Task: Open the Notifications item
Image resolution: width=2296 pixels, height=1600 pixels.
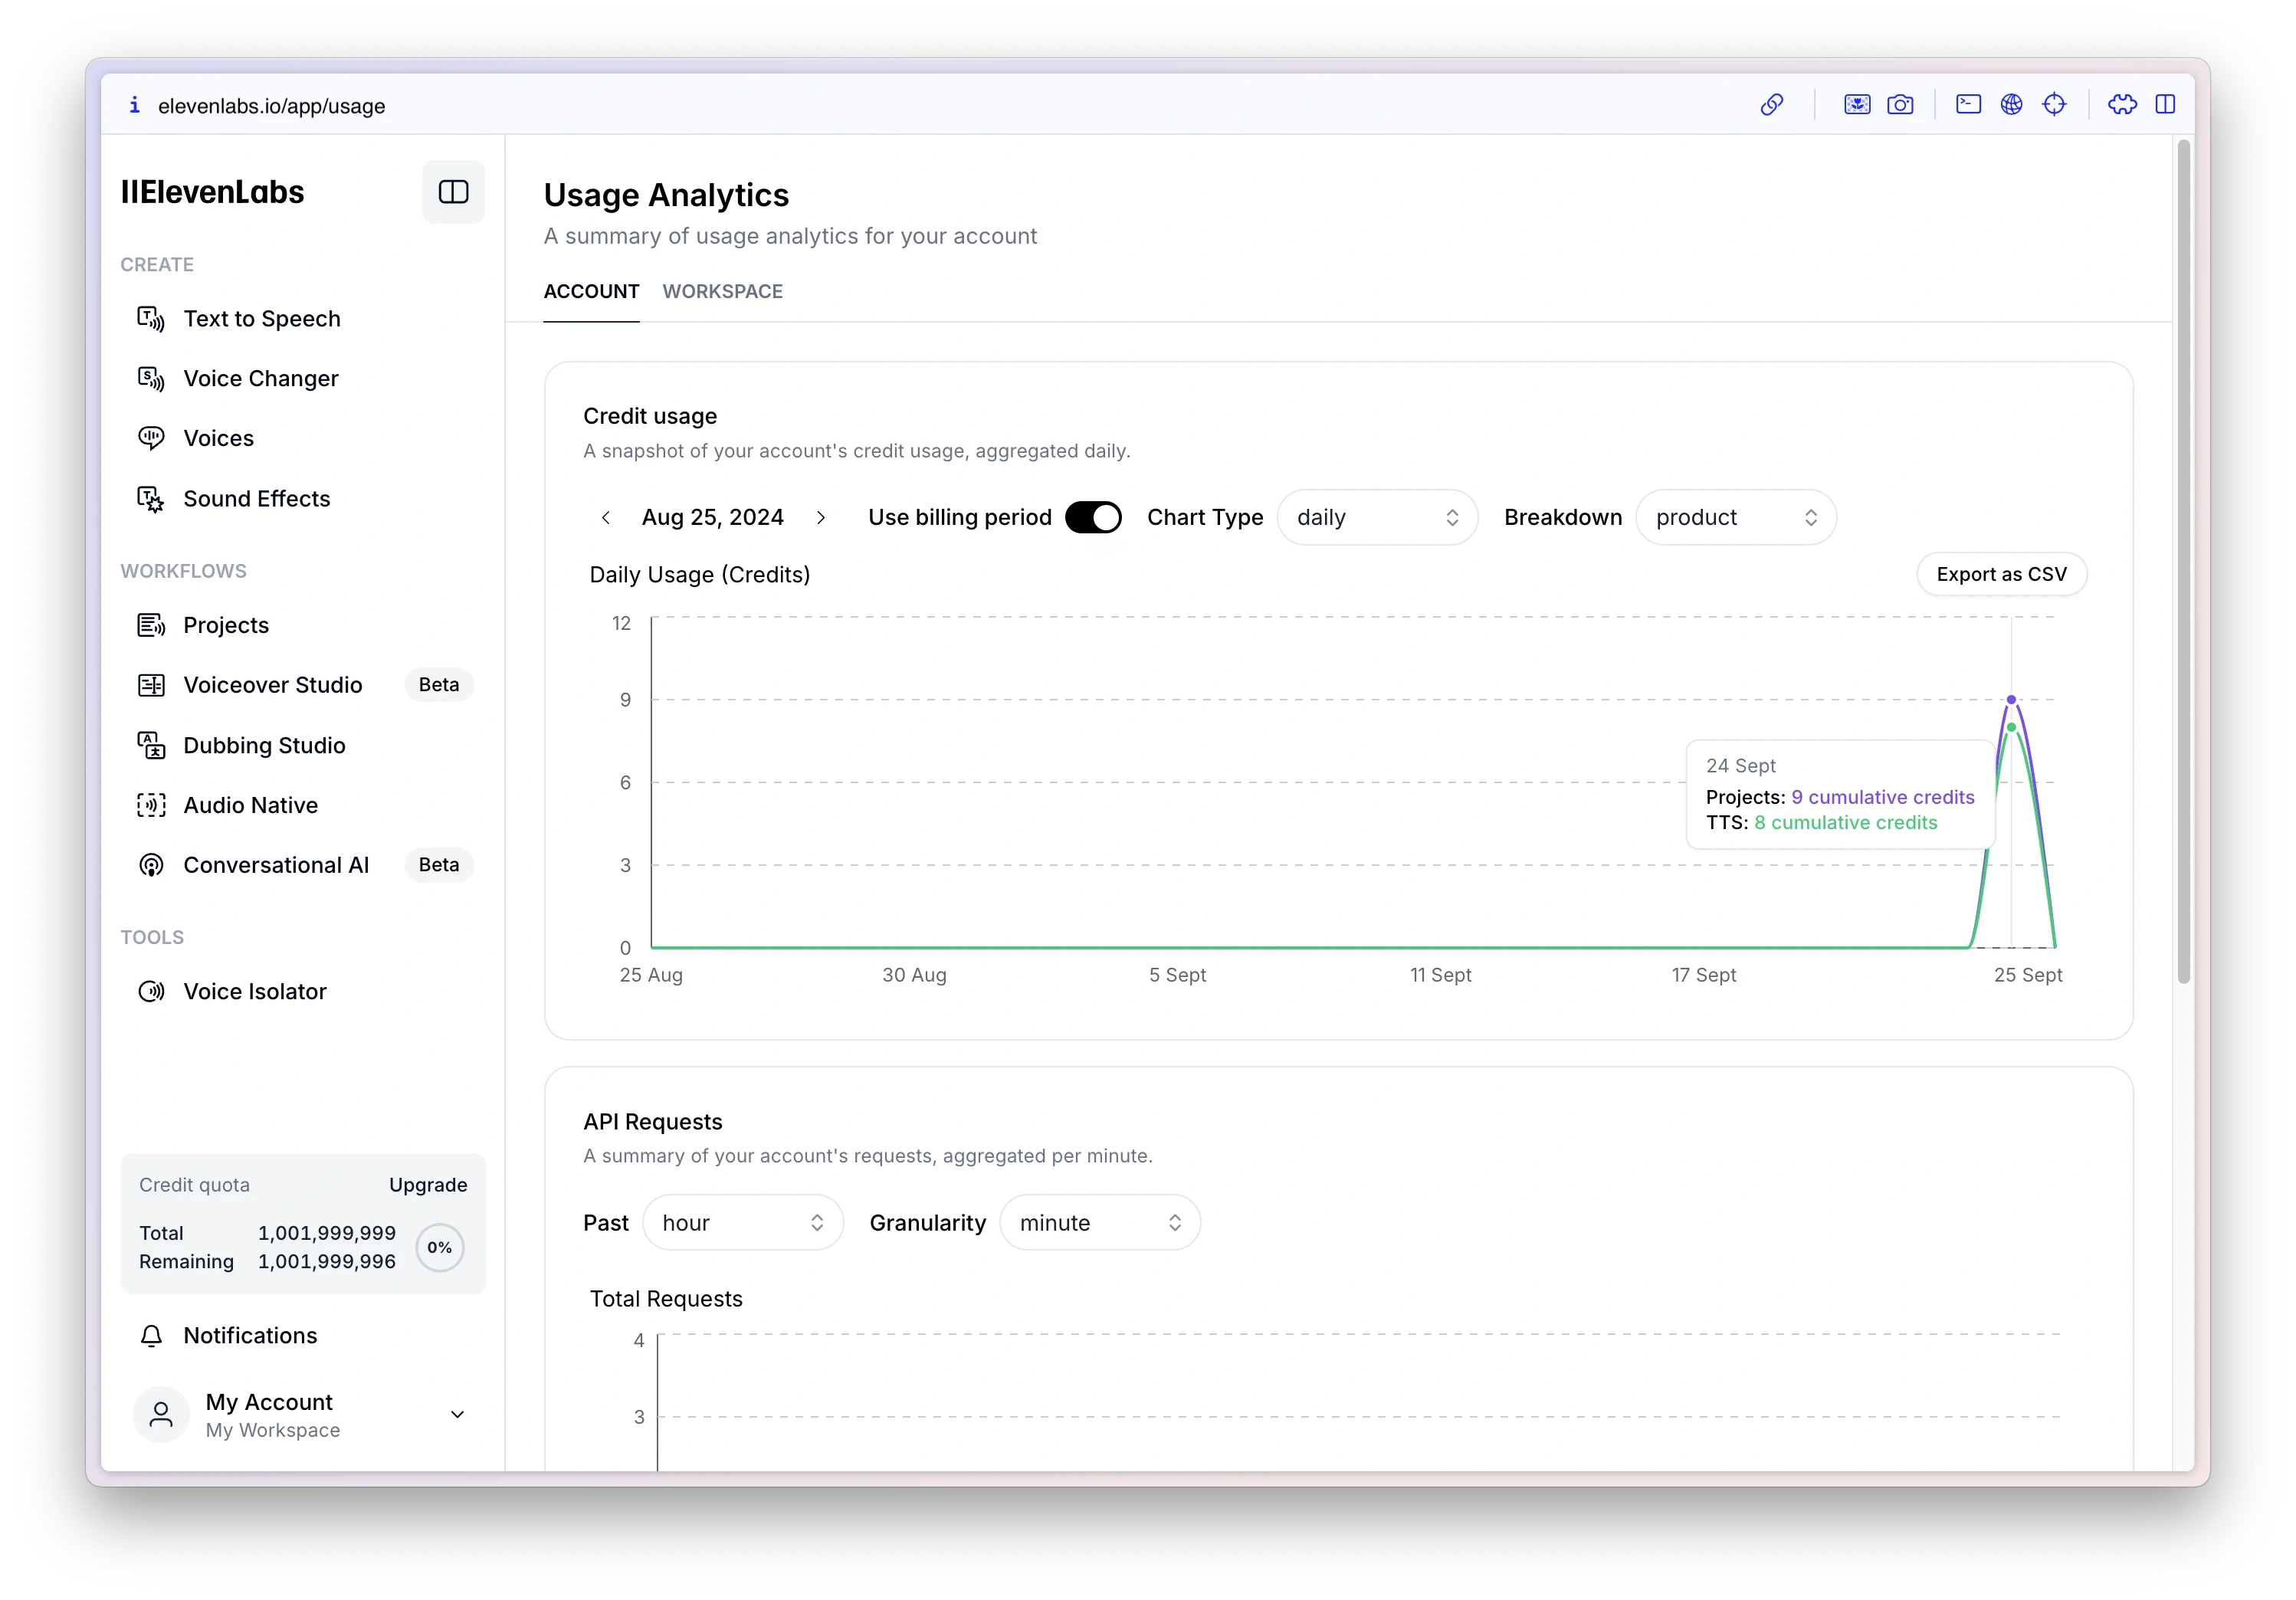Action: [x=250, y=1335]
